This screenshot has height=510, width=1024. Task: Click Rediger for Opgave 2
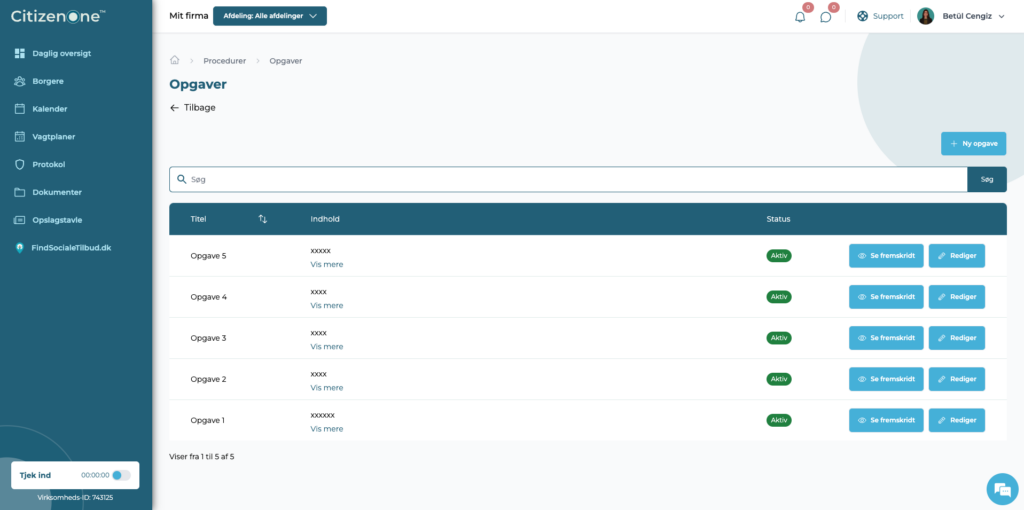957,379
